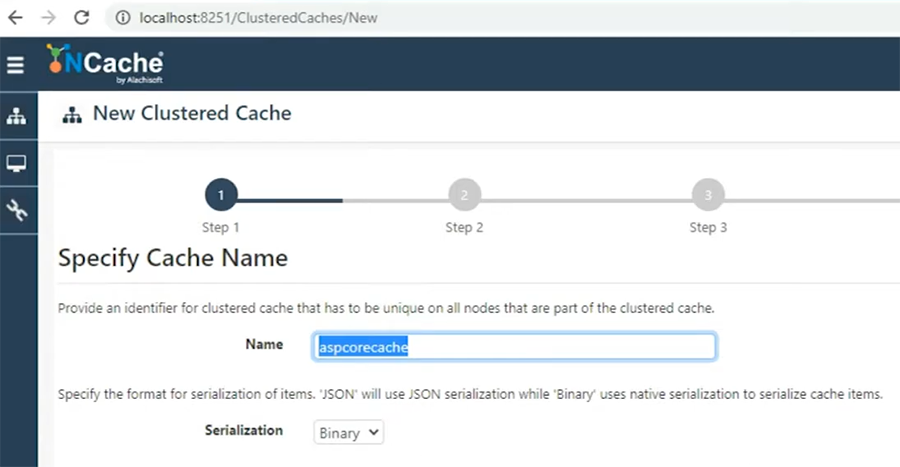Click the browser forward arrow
The height and width of the screenshot is (467, 900).
click(x=49, y=18)
